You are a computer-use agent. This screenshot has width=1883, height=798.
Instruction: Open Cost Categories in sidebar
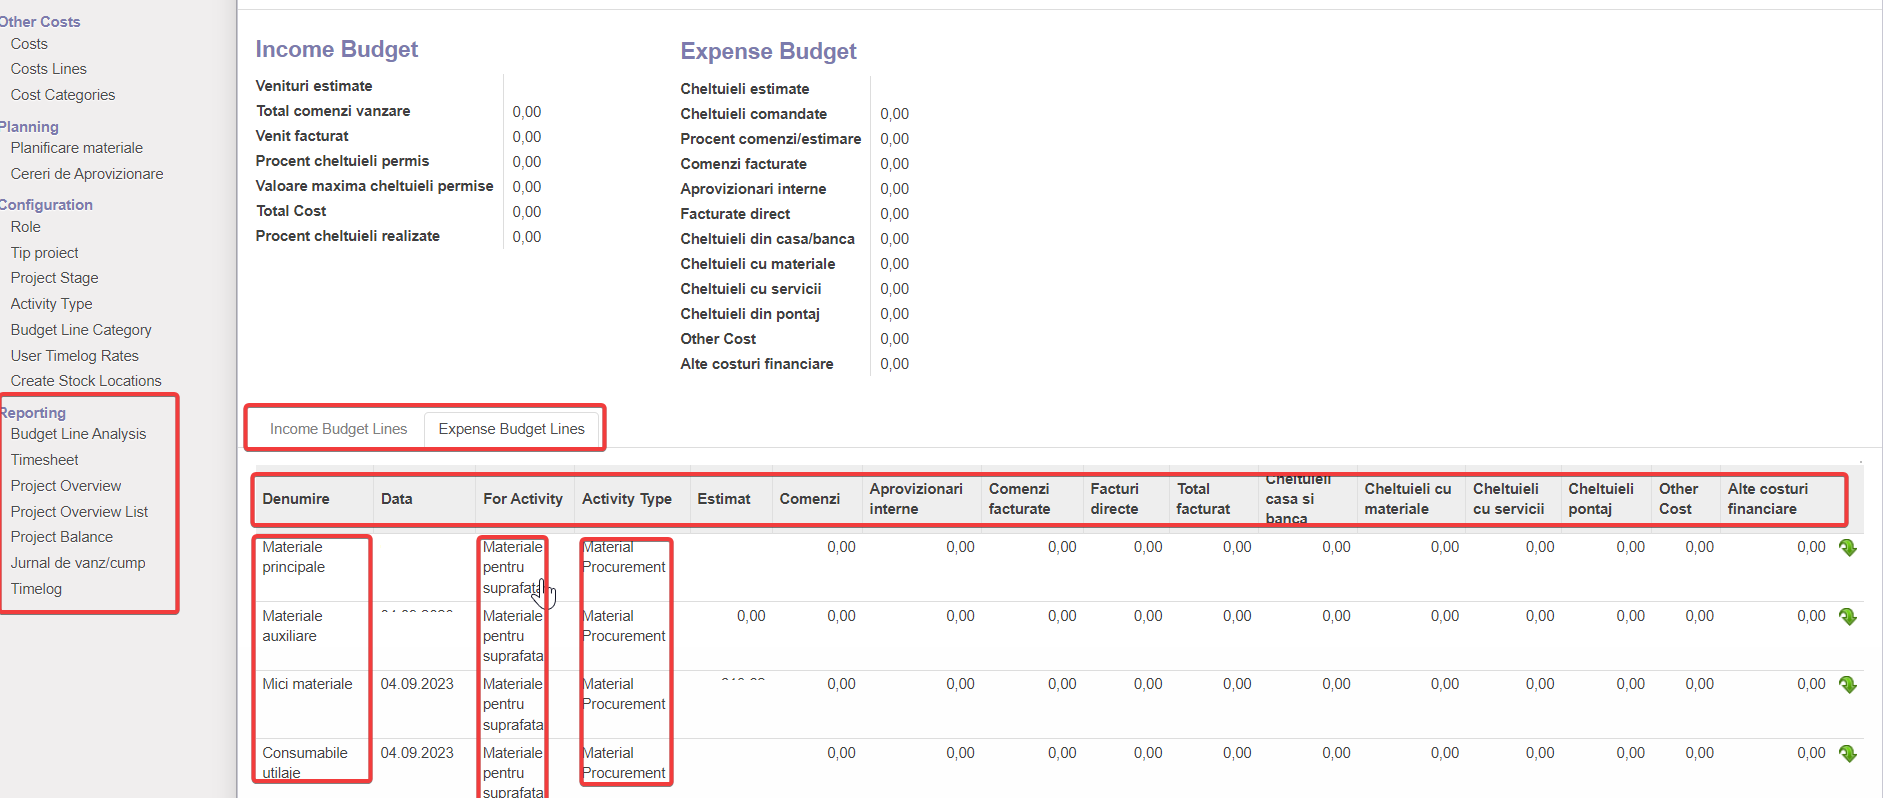point(62,95)
